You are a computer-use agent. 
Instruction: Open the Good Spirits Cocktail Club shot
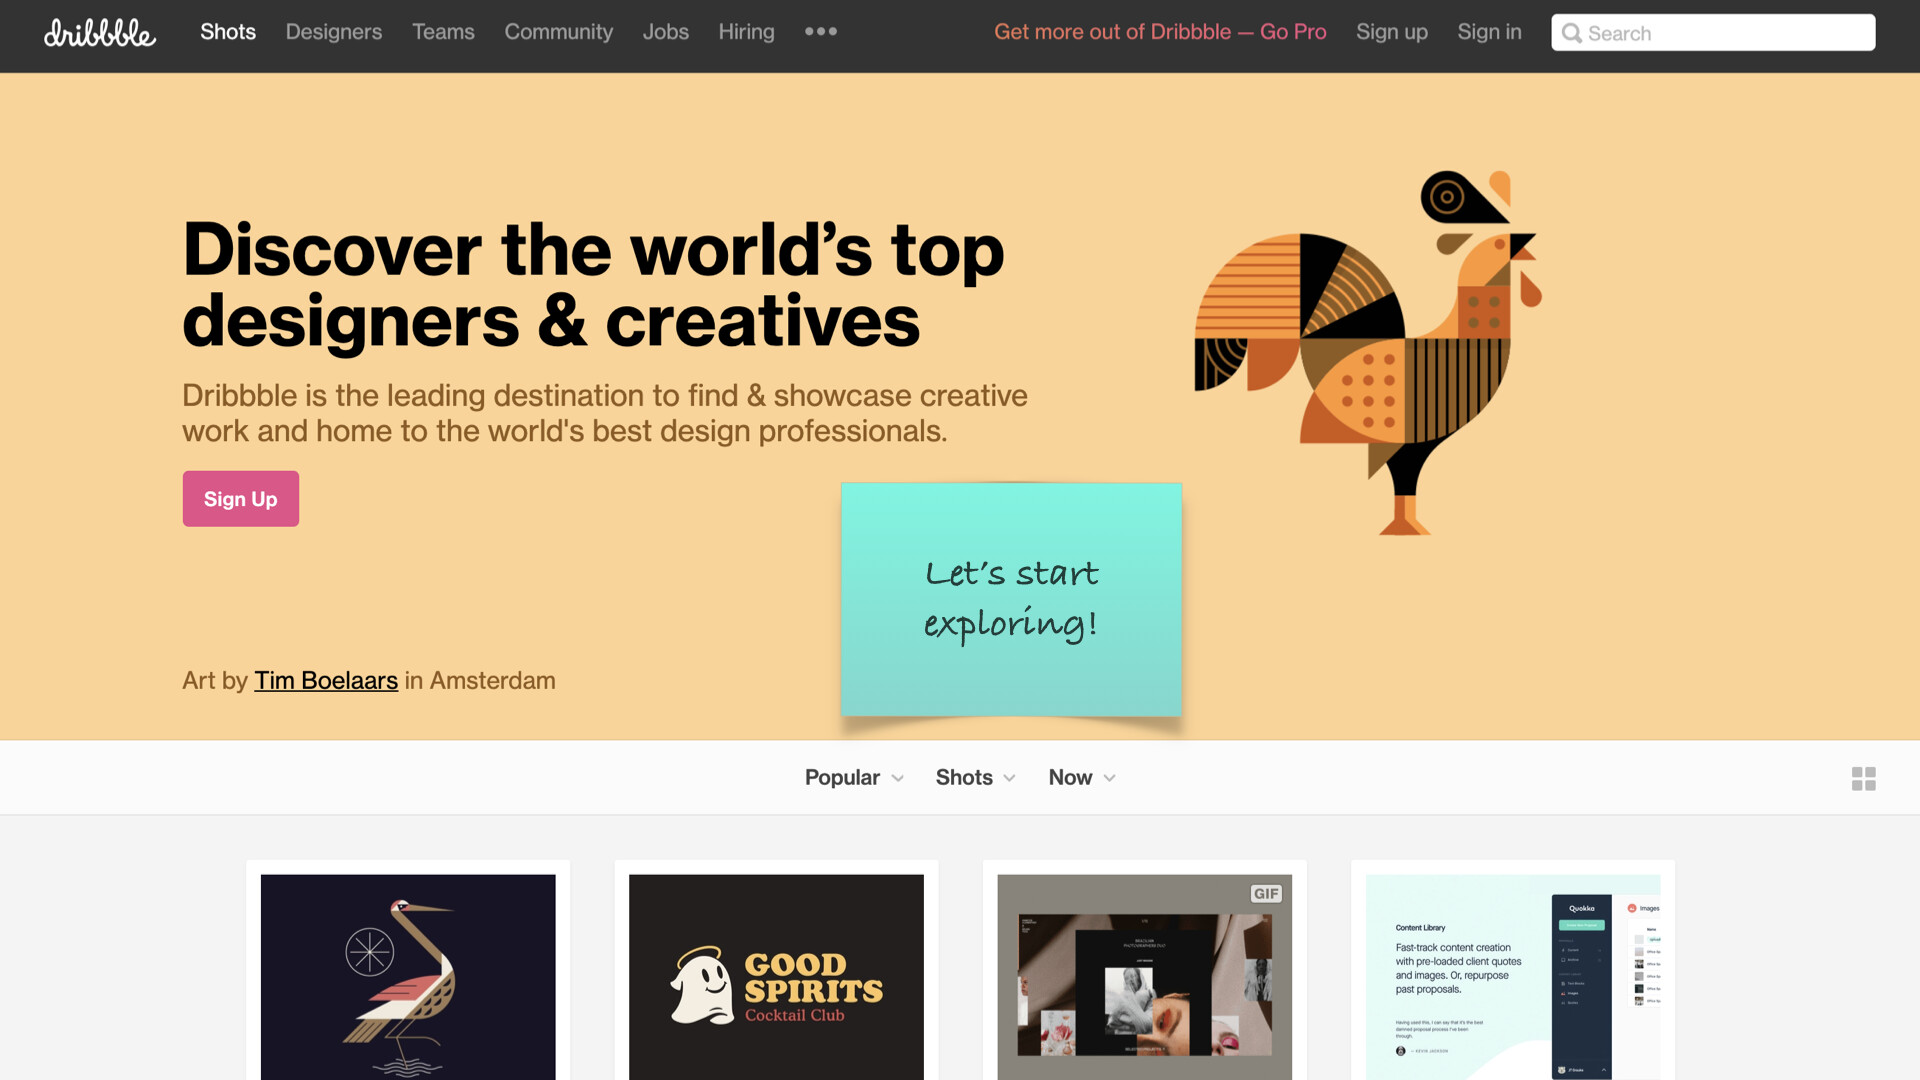coord(776,977)
